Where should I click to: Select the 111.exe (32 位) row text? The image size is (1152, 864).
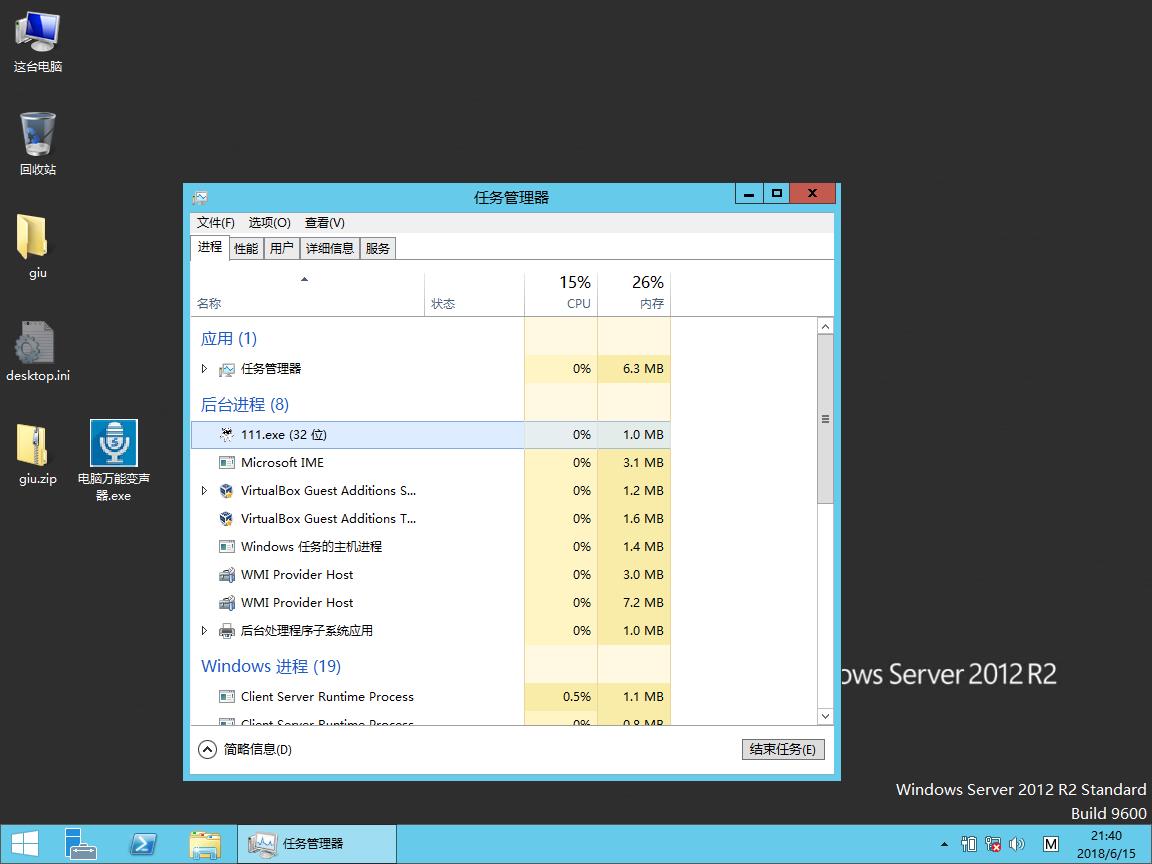[284, 435]
